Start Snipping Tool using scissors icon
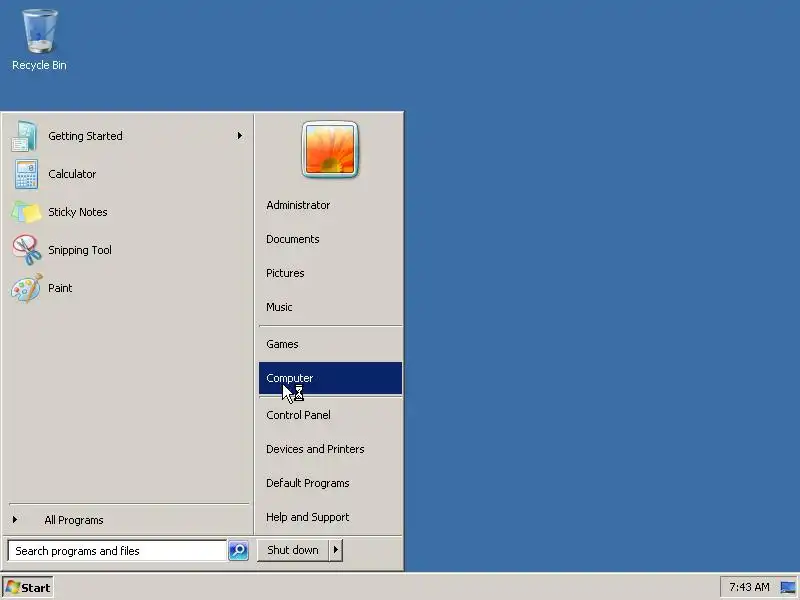 tap(27, 250)
